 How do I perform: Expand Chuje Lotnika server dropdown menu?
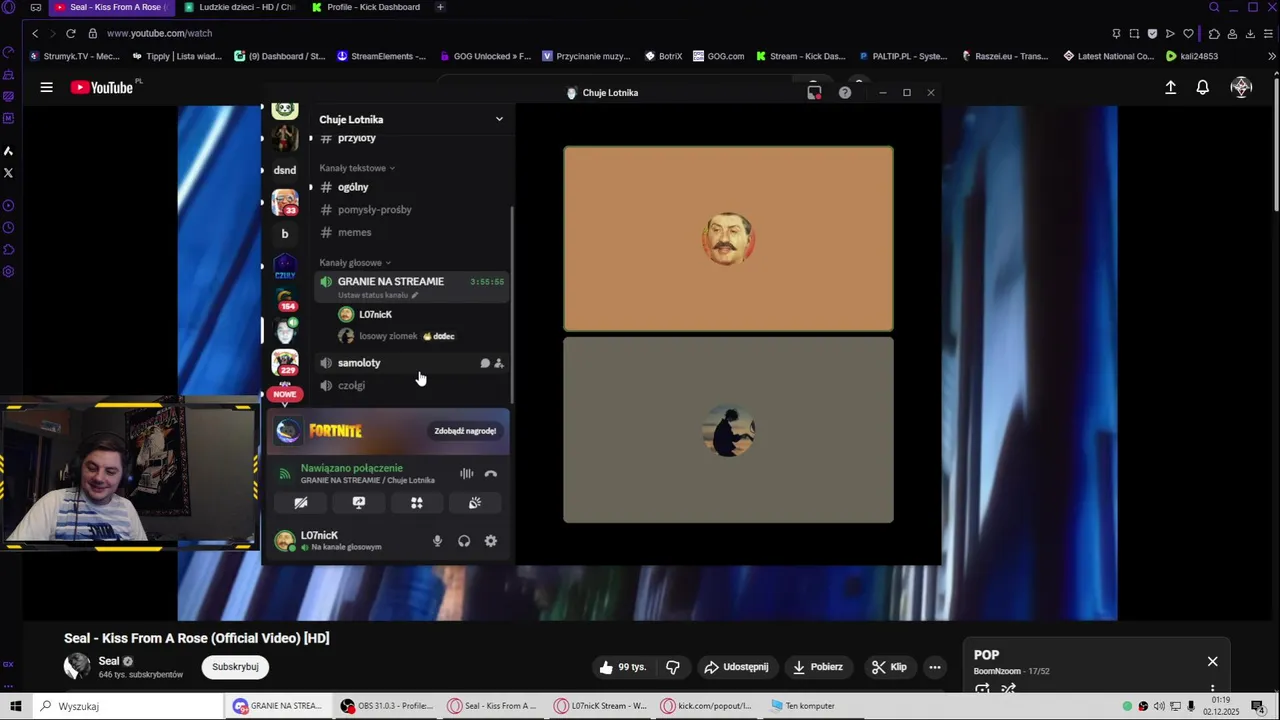pyautogui.click(x=499, y=119)
